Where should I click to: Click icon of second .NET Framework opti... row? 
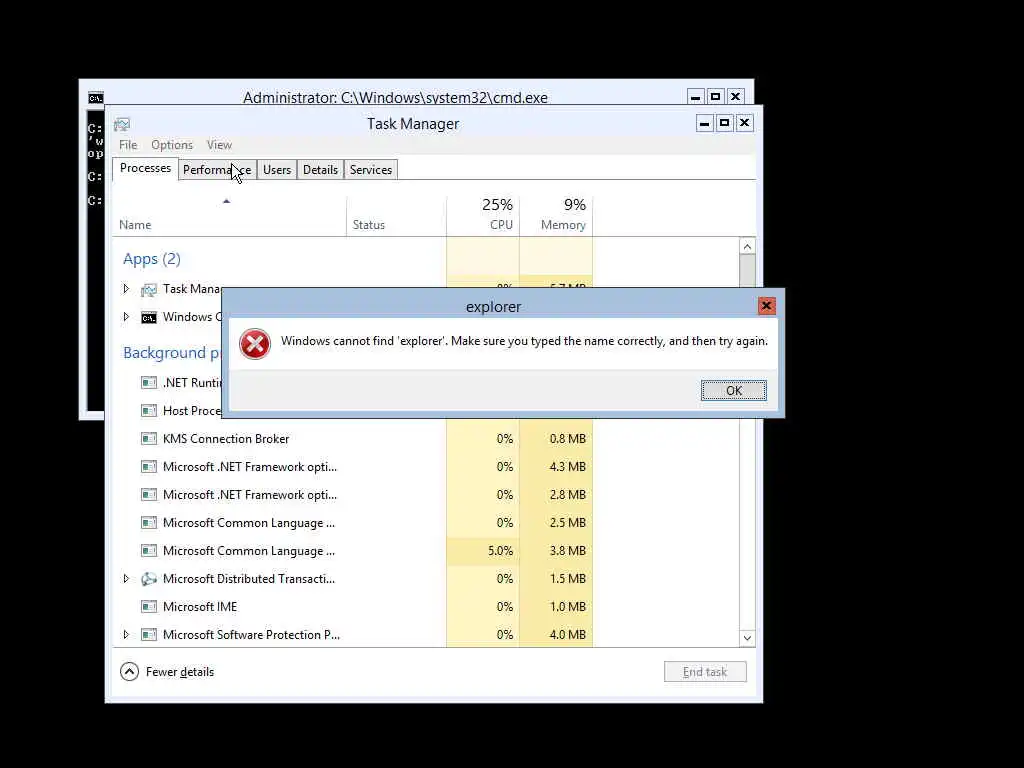pyautogui.click(x=149, y=495)
